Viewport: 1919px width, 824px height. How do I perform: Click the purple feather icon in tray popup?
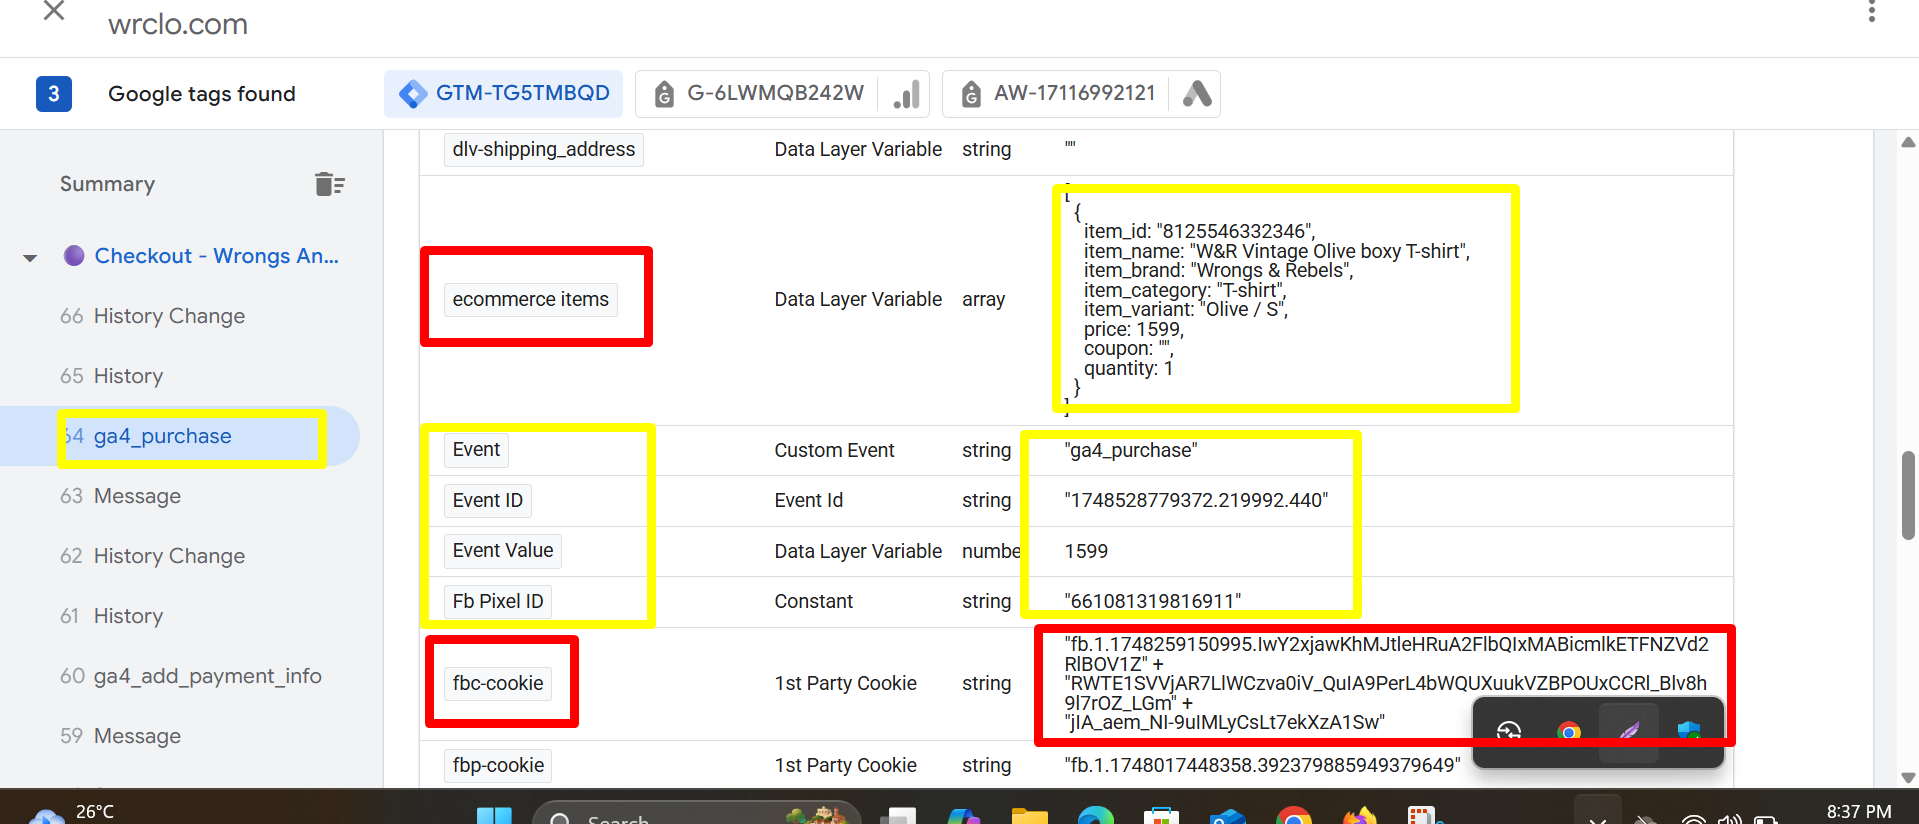pyautogui.click(x=1629, y=733)
